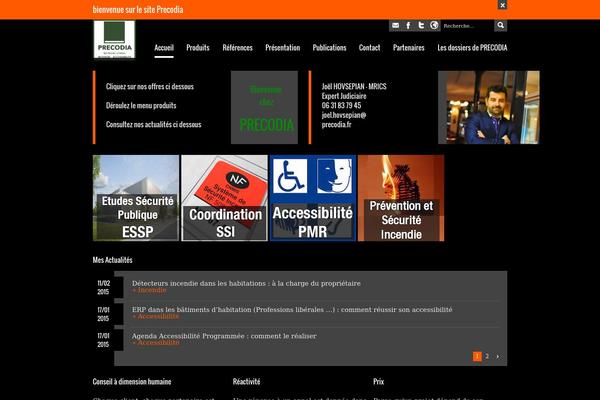Open the Etudes Sécurité Publique ESSP tile
Image resolution: width=600 pixels, height=400 pixels.
click(136, 198)
